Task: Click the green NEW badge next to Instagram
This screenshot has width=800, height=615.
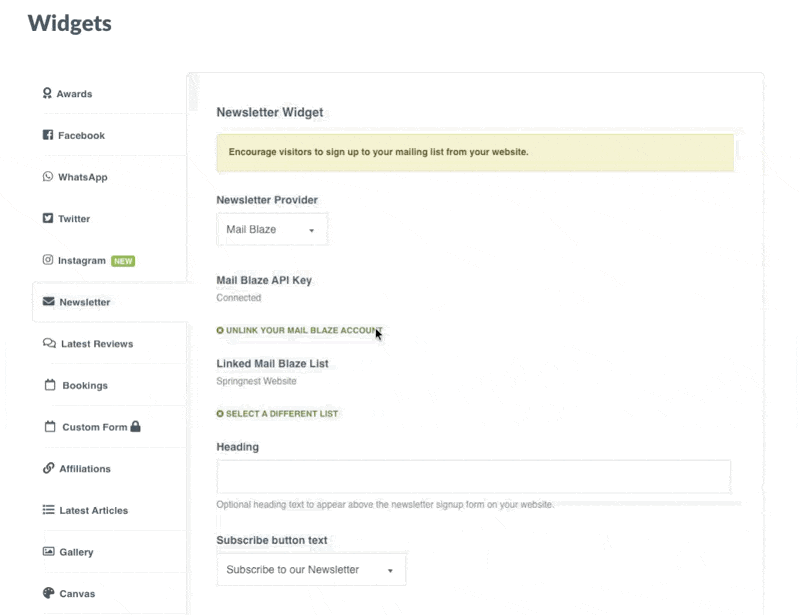Action: click(123, 261)
